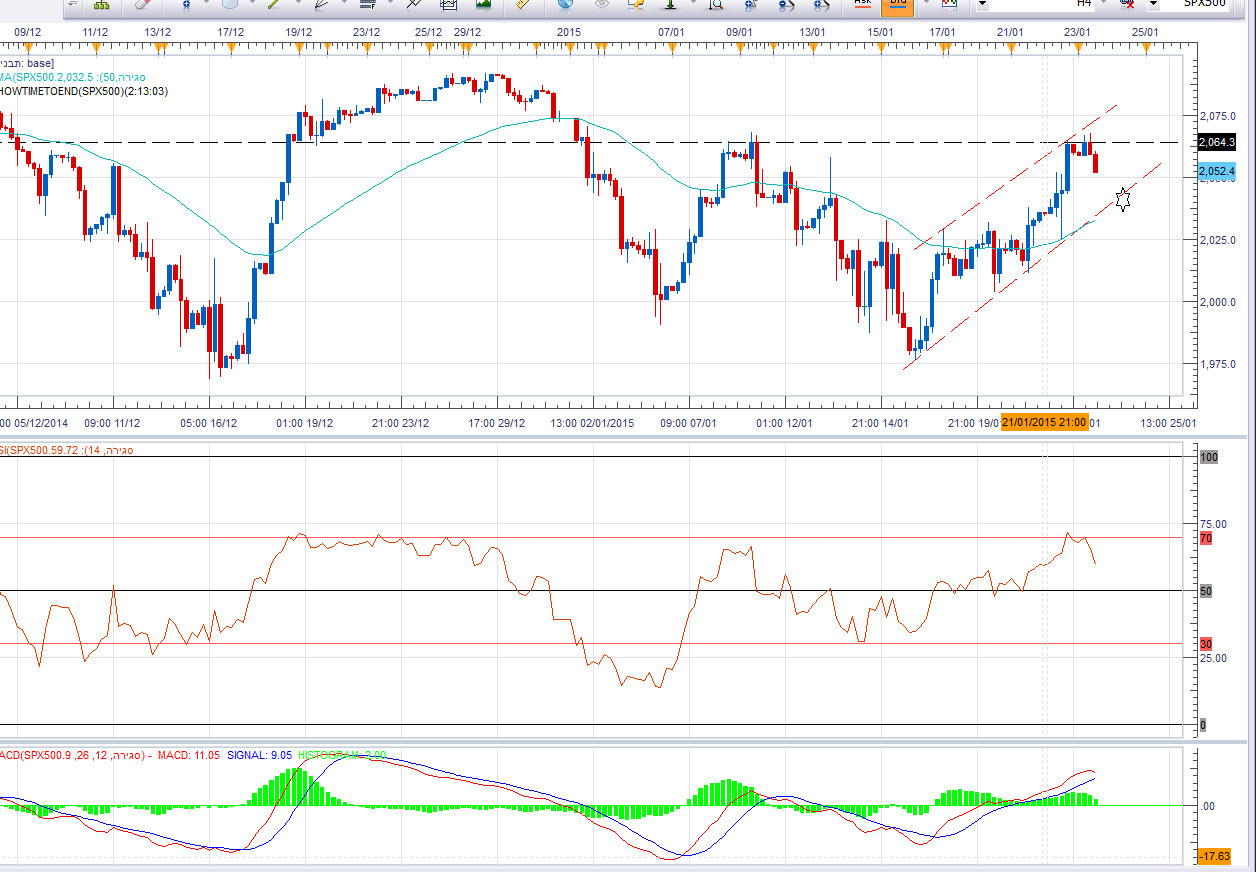This screenshot has height=872, width=1256.
Task: Click the green hierarchy tree icon
Action: [101, 5]
